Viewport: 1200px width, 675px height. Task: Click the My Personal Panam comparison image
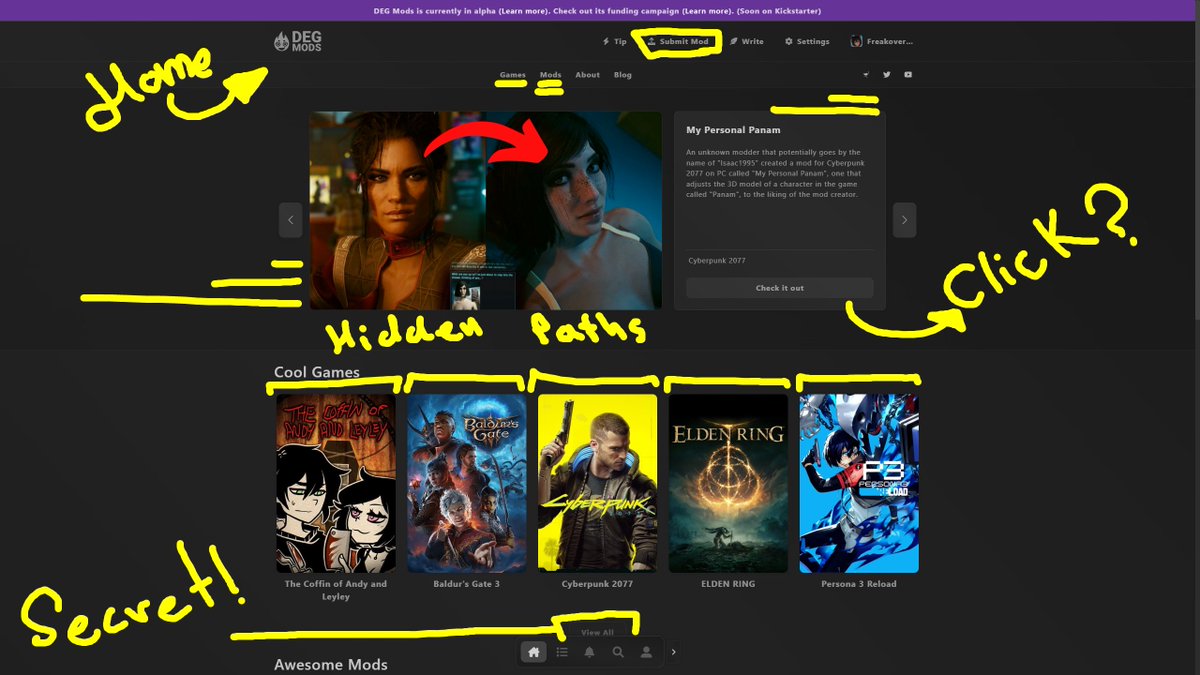(485, 210)
